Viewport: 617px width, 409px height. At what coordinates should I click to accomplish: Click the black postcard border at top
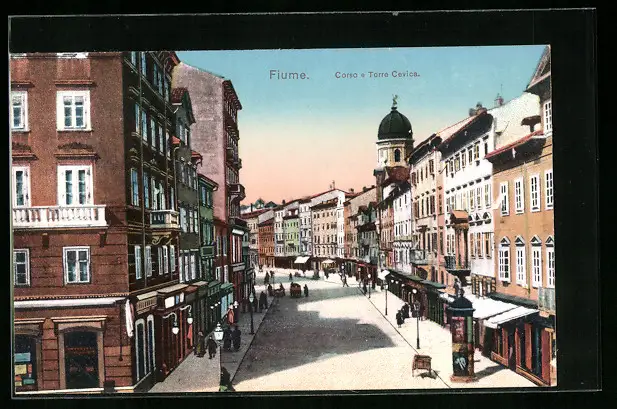tap(300, 30)
